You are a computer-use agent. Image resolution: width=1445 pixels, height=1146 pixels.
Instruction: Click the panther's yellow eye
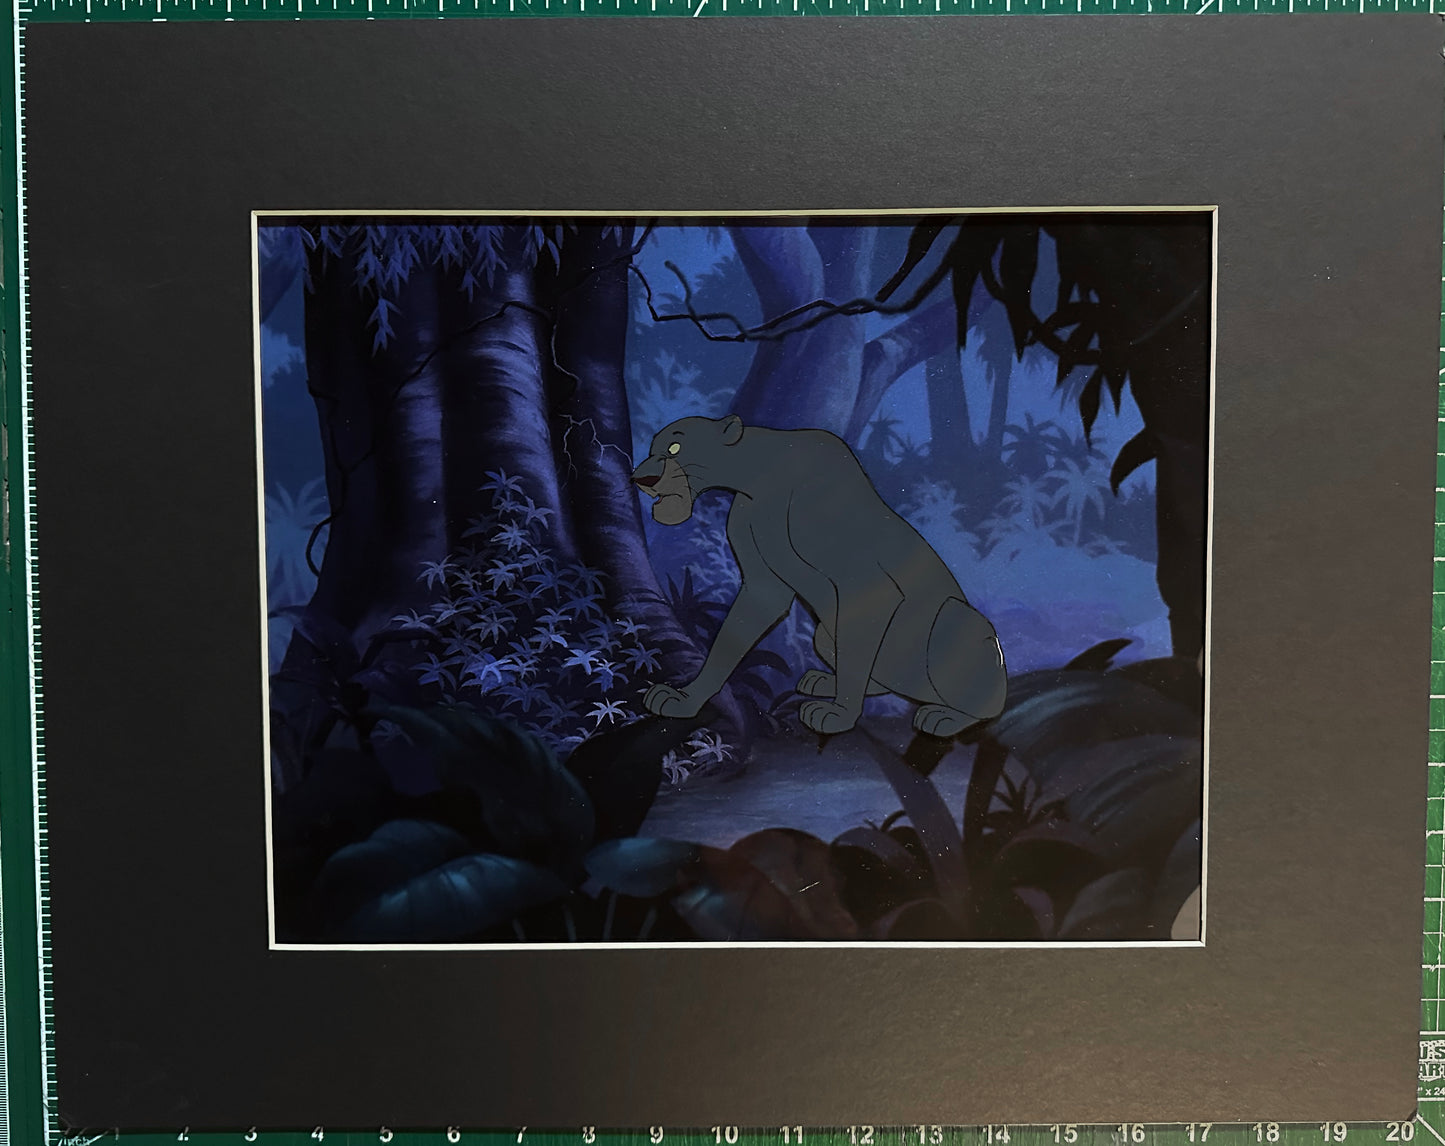pos(675,448)
